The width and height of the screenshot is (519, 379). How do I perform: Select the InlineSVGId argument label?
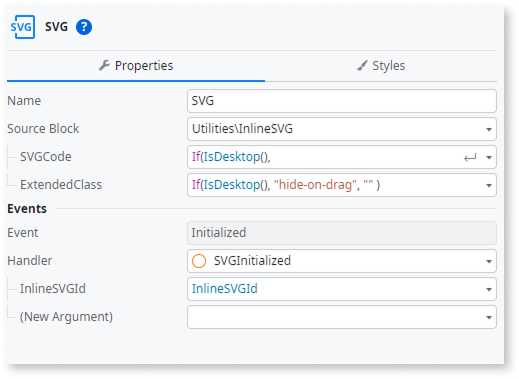(53, 289)
